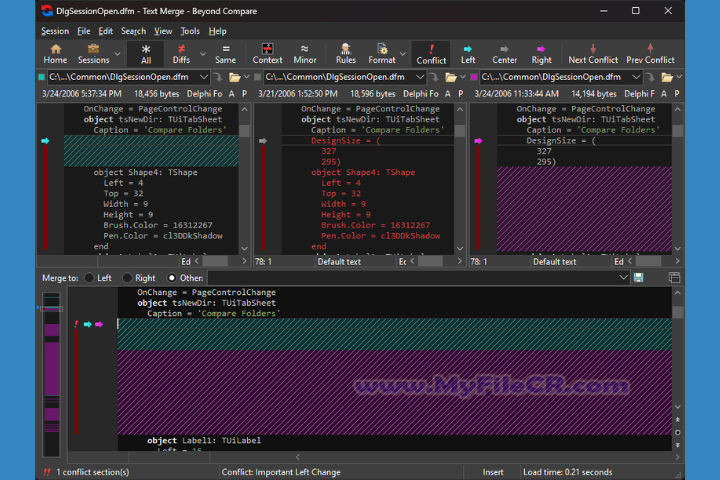Click the open folder icon for right file
Viewport: 720px width, 480px height.
[x=667, y=77]
